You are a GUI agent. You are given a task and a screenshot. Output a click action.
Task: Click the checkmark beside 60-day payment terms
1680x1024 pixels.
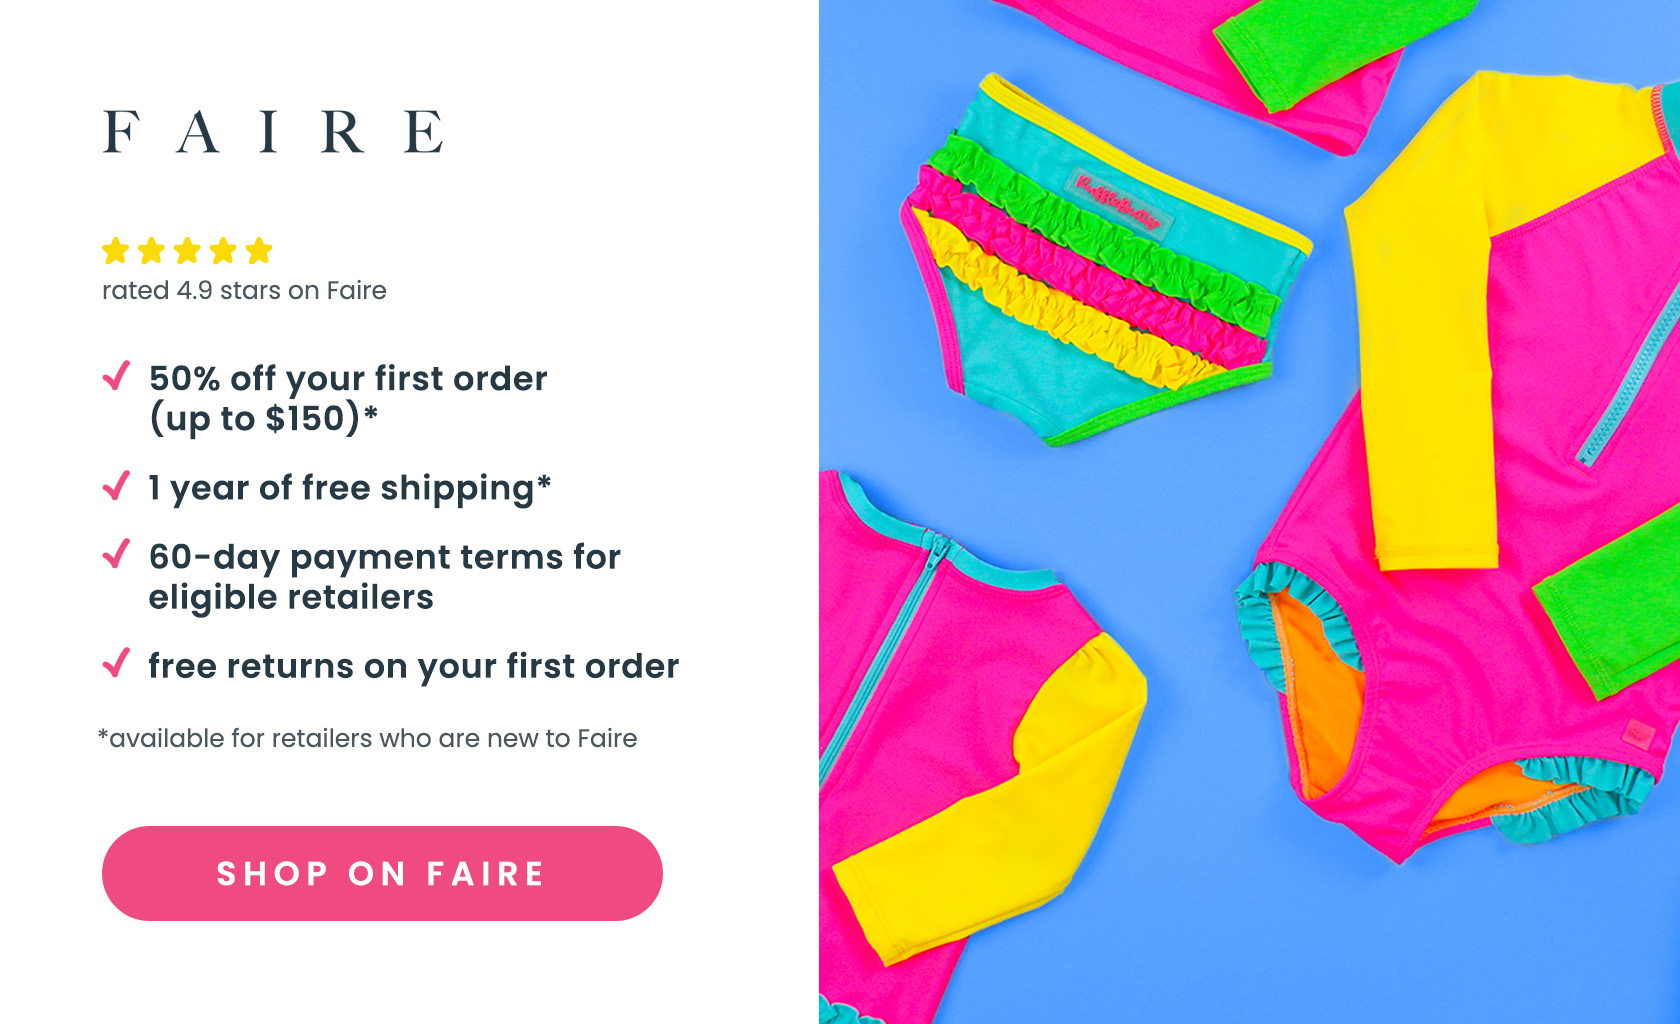coord(117,554)
